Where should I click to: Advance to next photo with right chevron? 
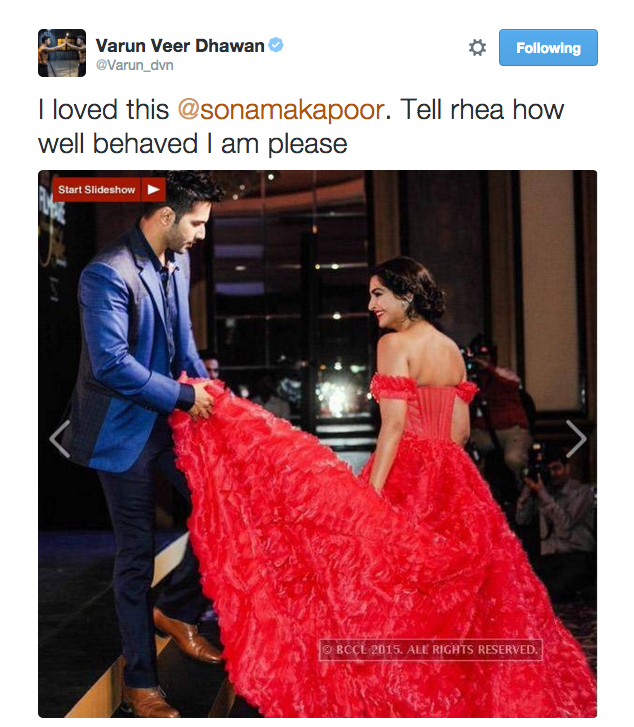click(x=576, y=439)
